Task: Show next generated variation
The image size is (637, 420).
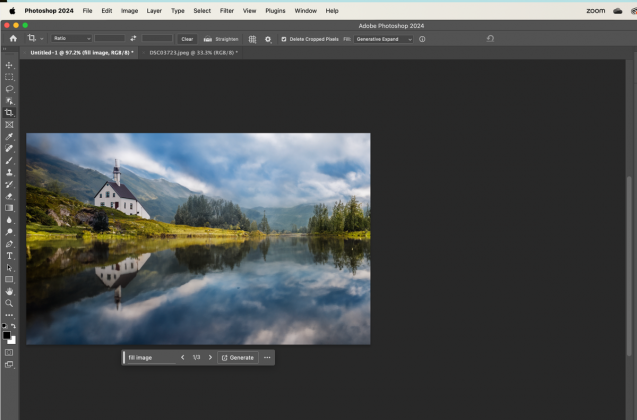Action: pos(210,357)
